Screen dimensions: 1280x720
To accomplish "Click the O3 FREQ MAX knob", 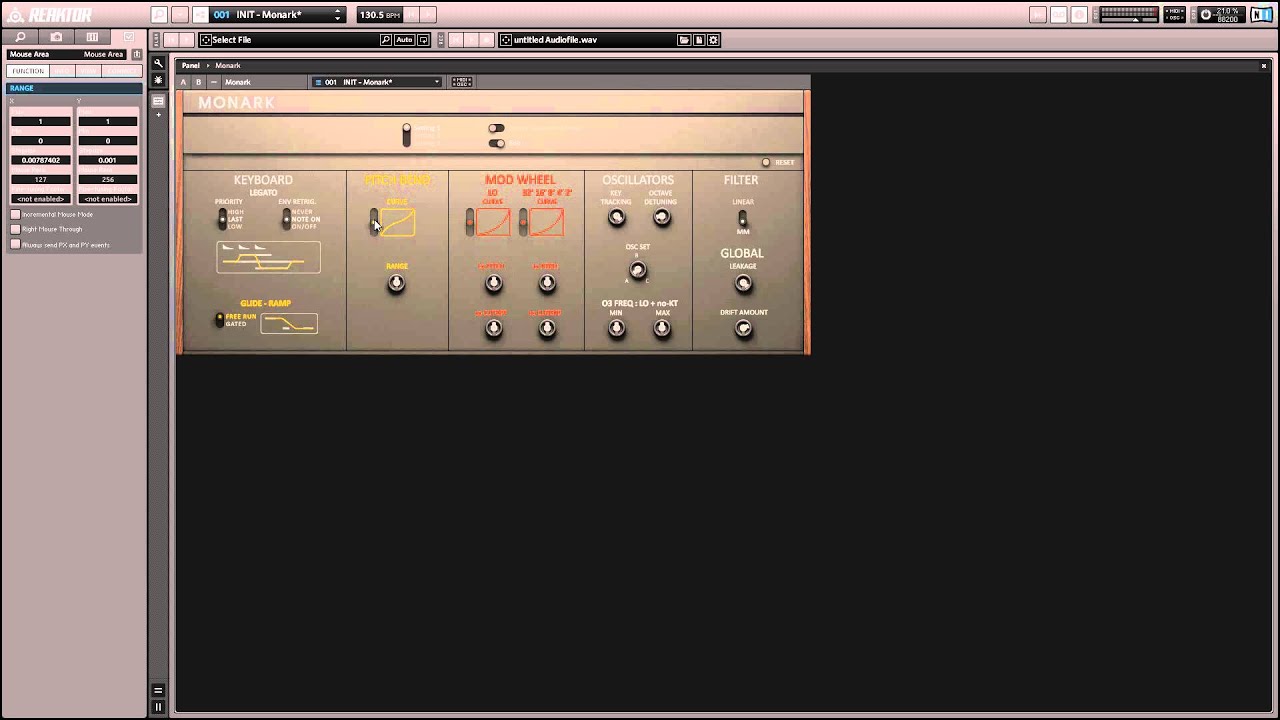I will [x=662, y=328].
